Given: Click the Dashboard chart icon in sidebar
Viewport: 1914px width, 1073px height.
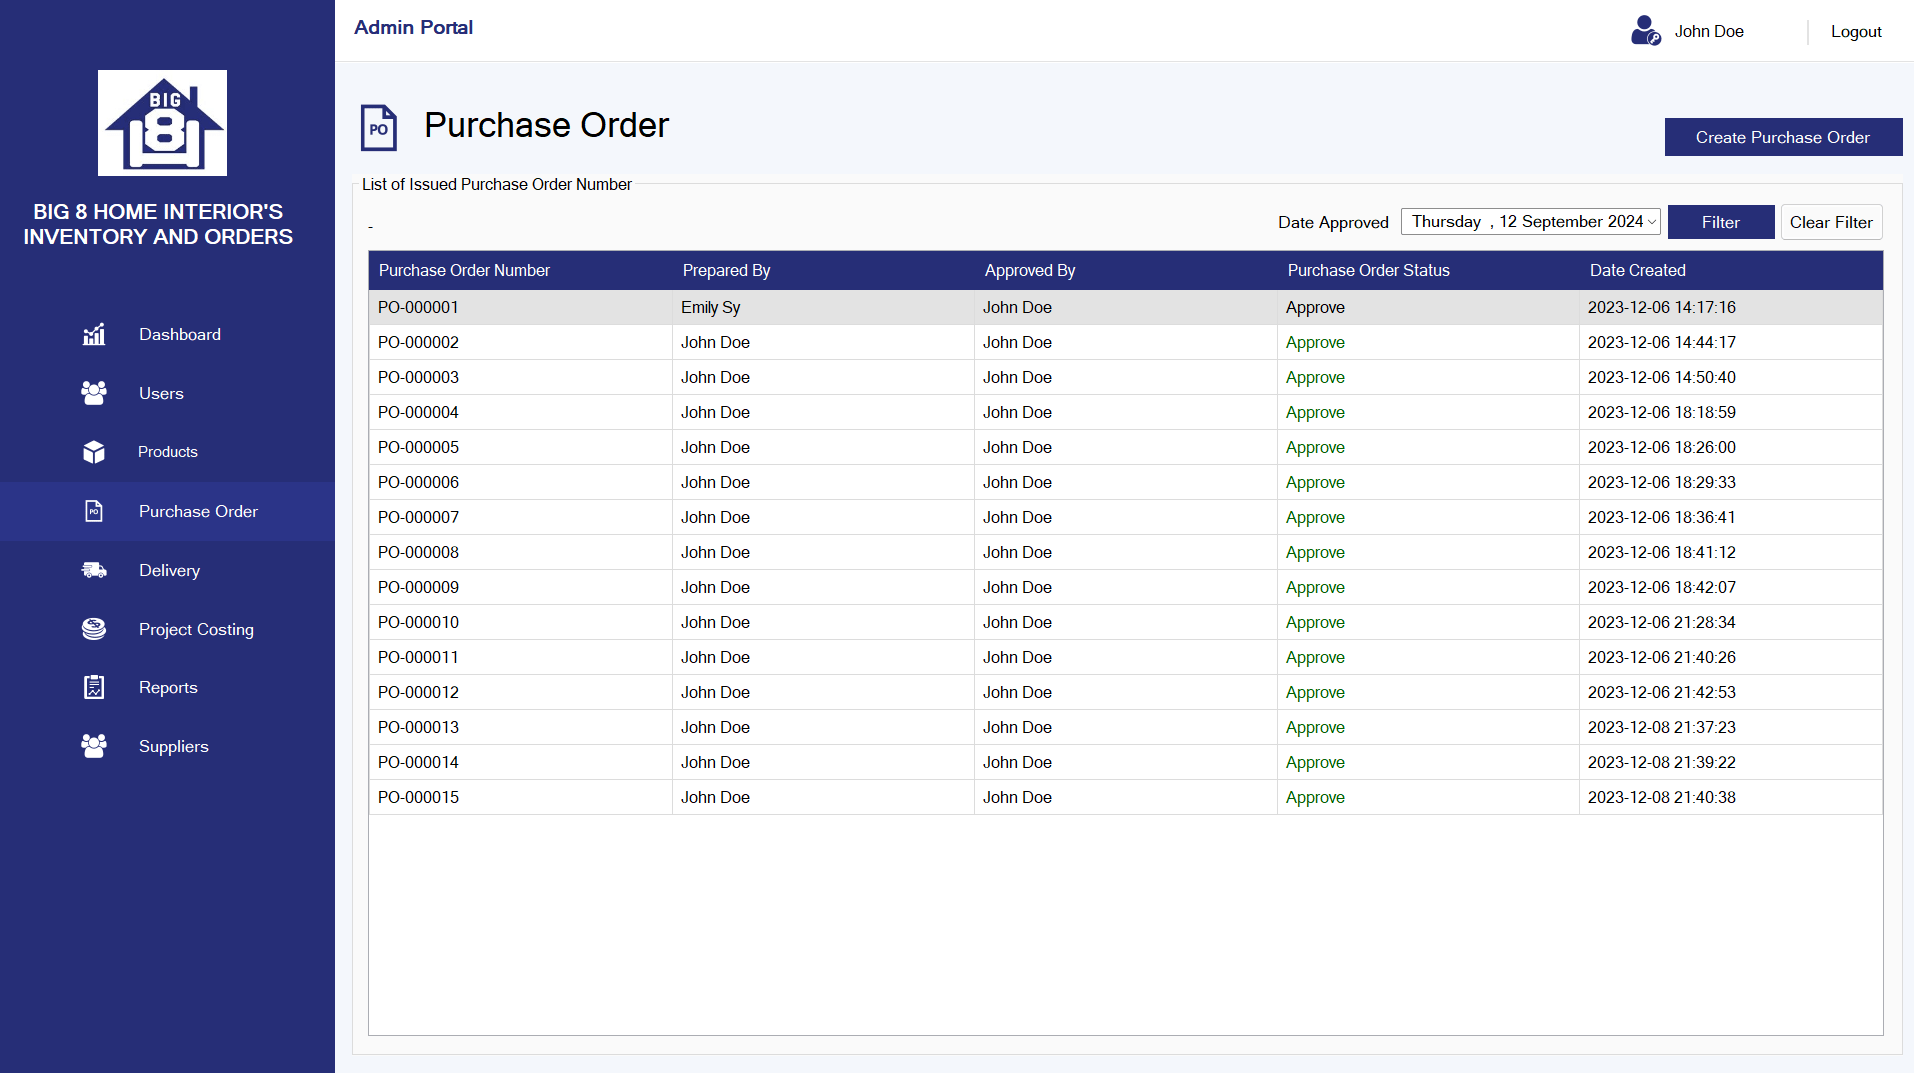Looking at the screenshot, I should [94, 335].
